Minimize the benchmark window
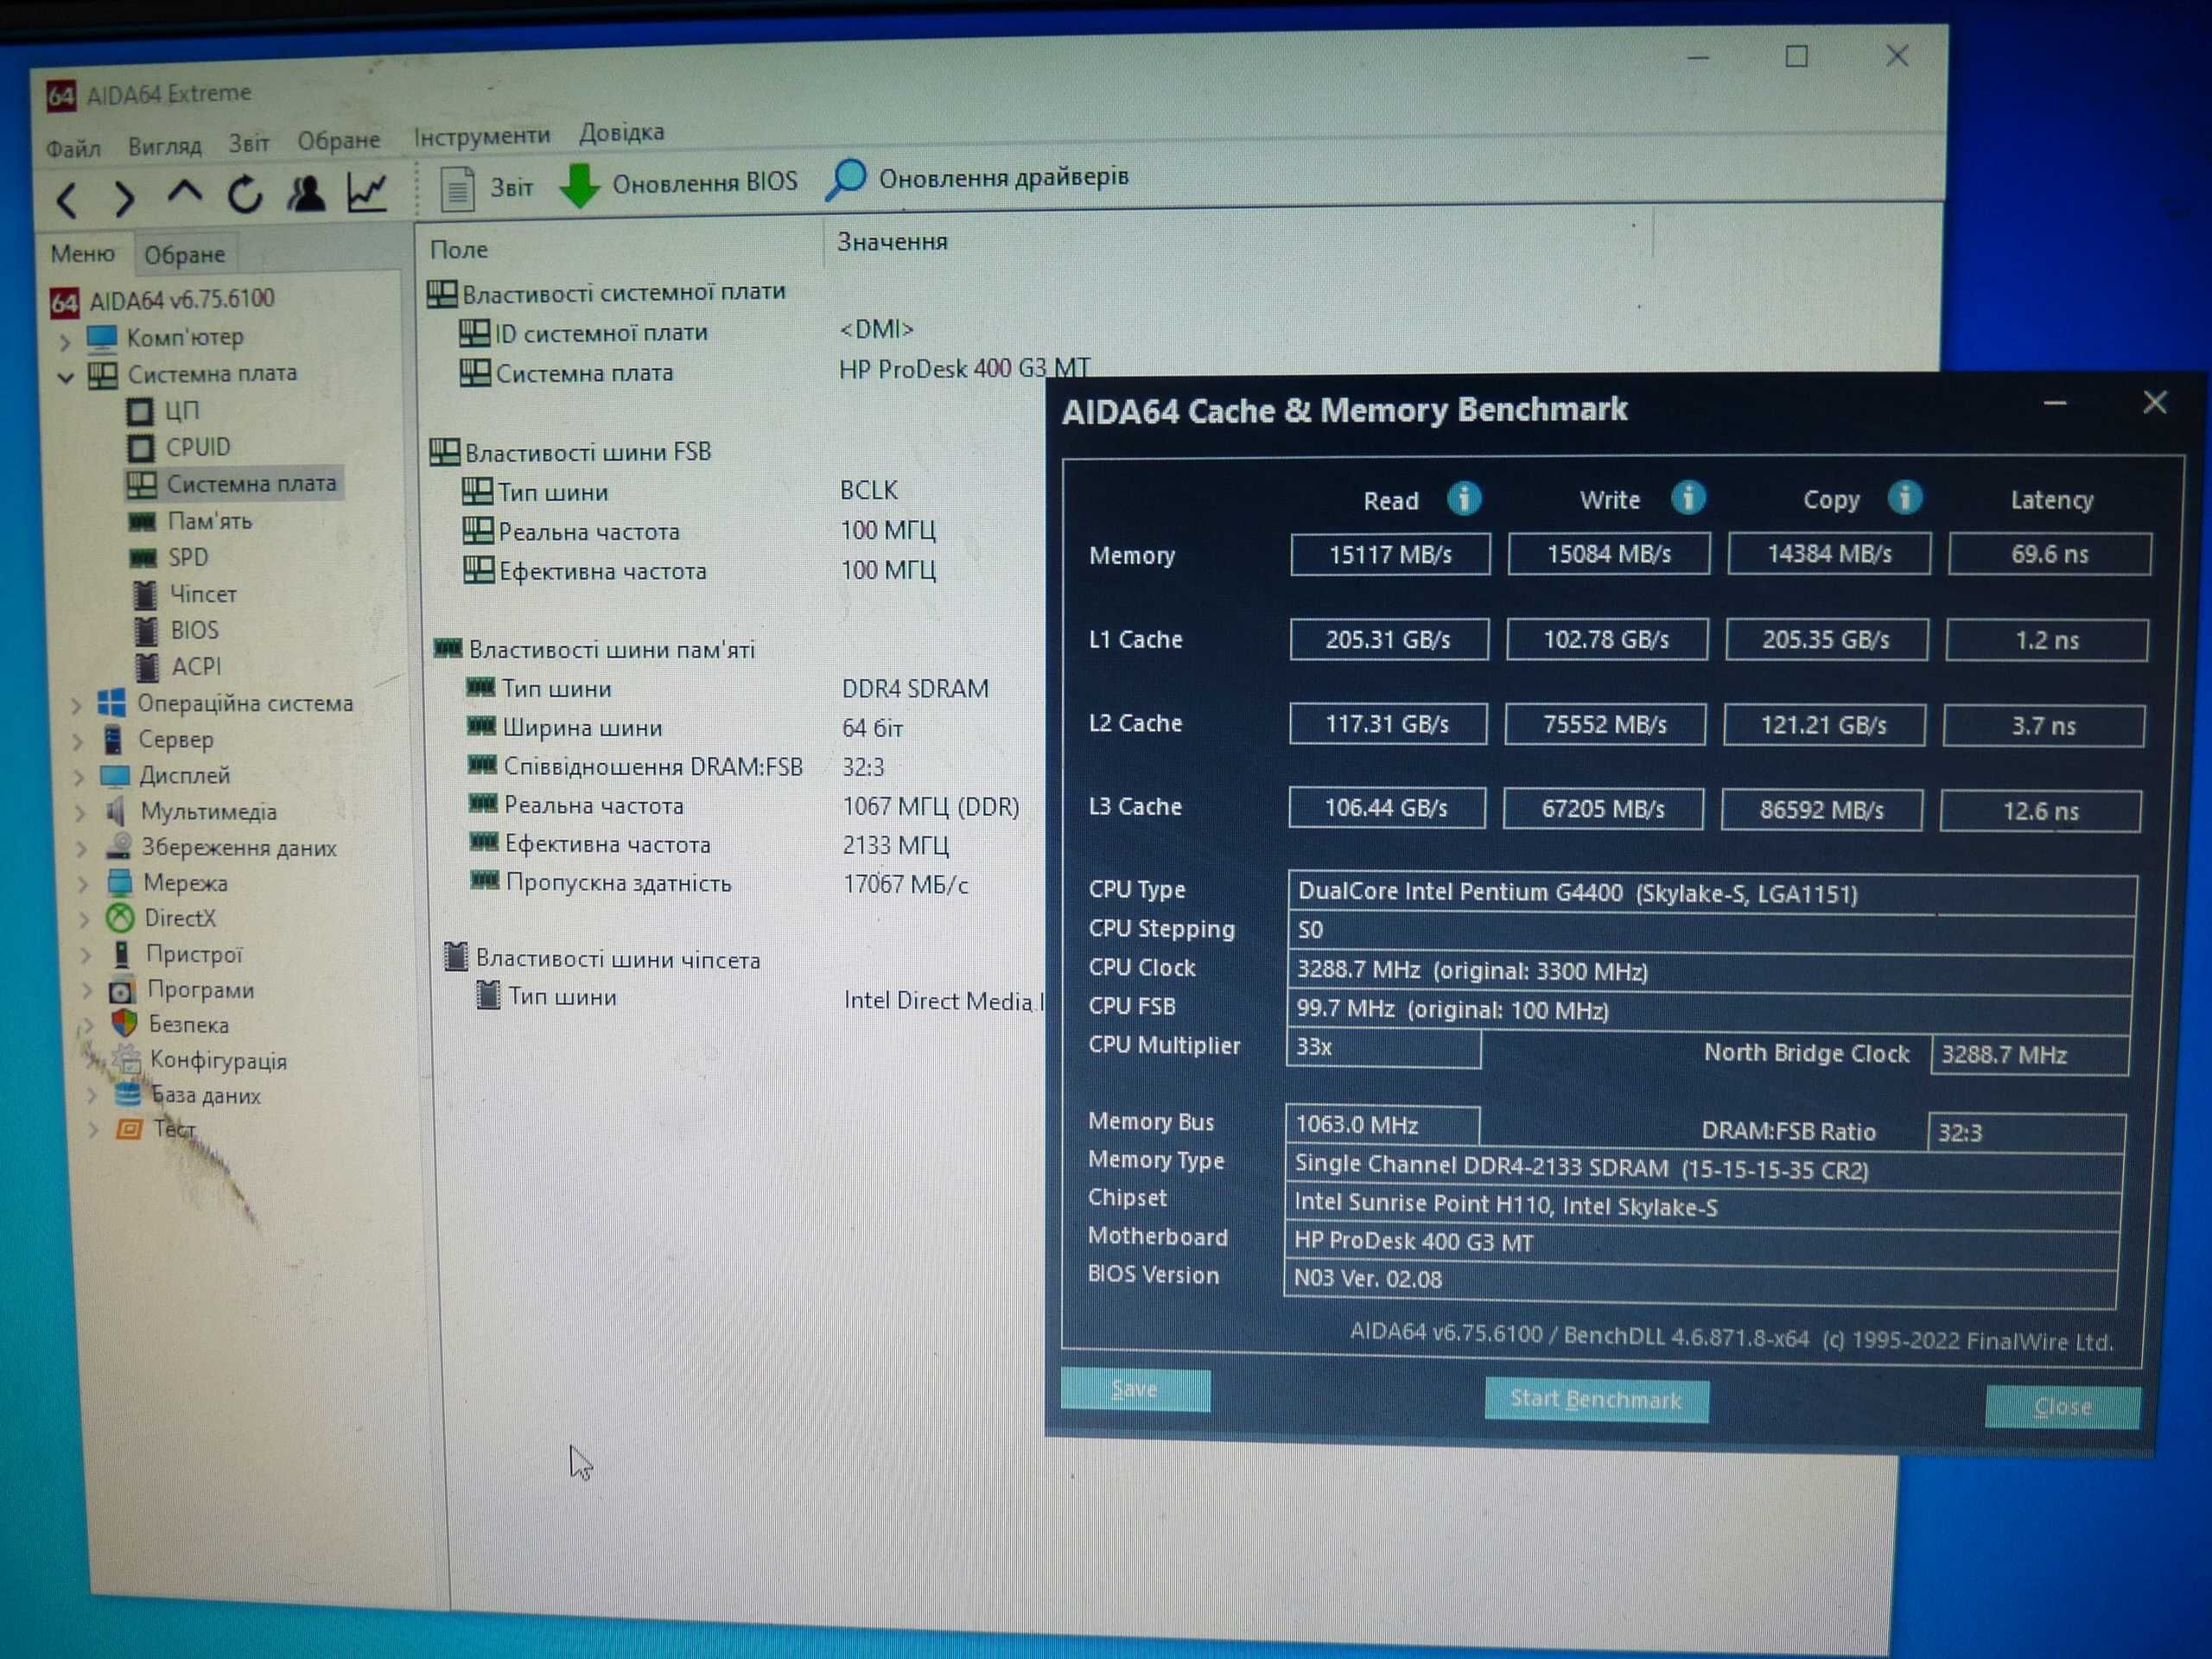The image size is (2212, 1659). coord(2054,404)
